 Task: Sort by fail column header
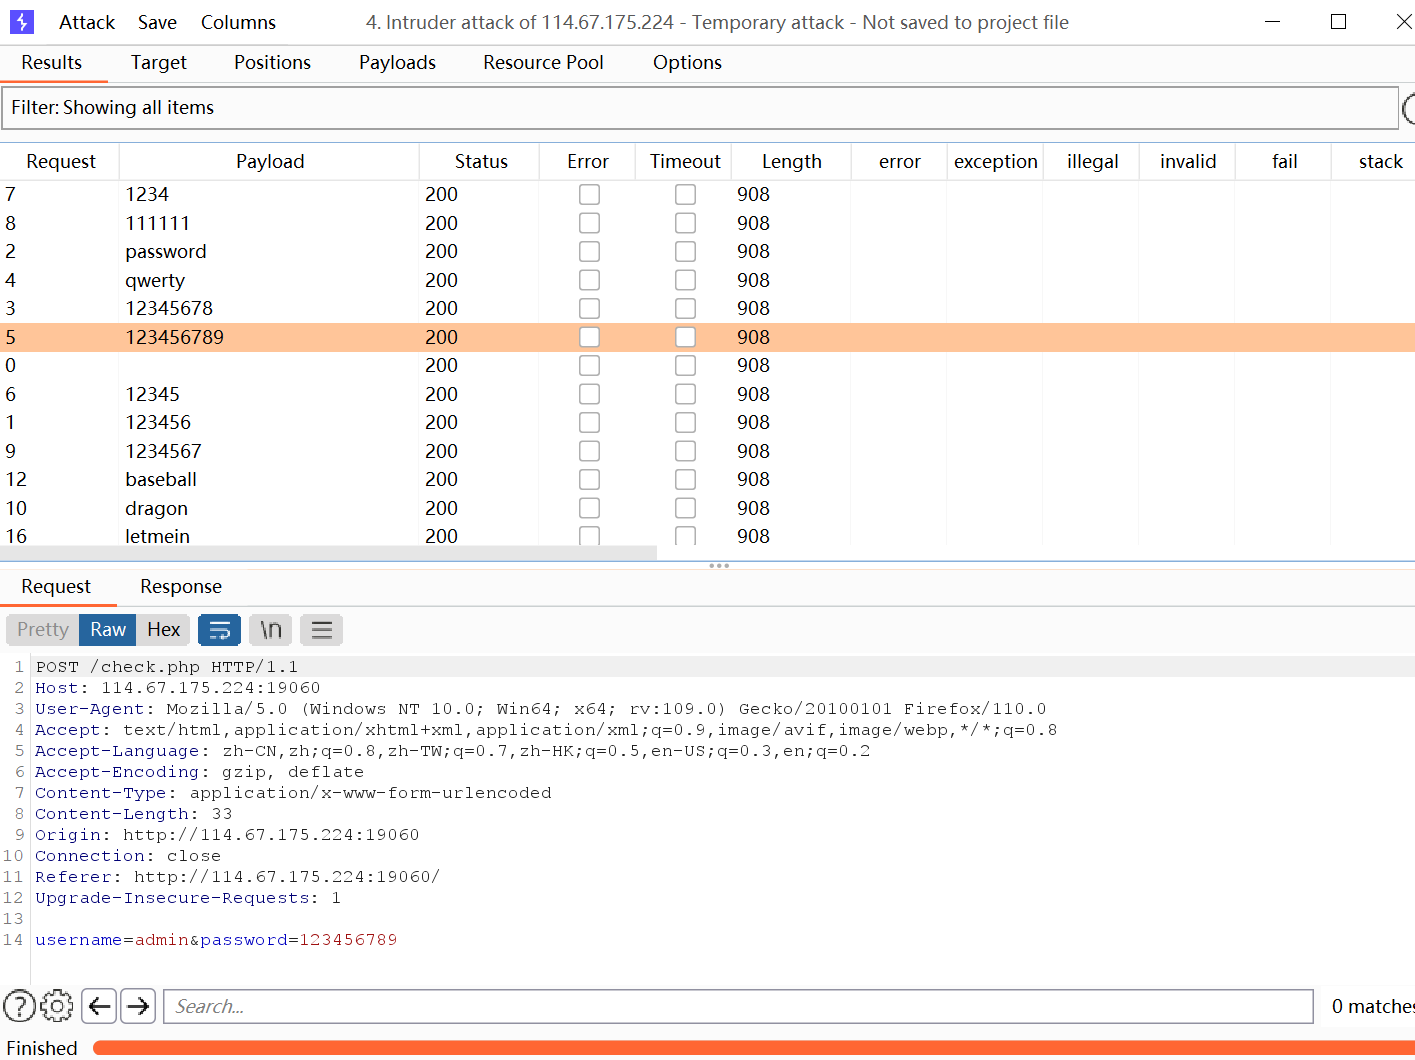1284,161
